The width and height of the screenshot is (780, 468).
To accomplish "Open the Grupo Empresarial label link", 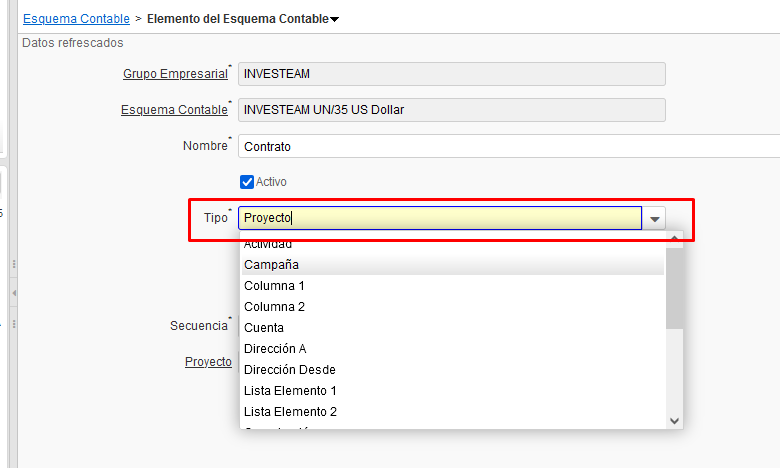I will pyautogui.click(x=175, y=74).
